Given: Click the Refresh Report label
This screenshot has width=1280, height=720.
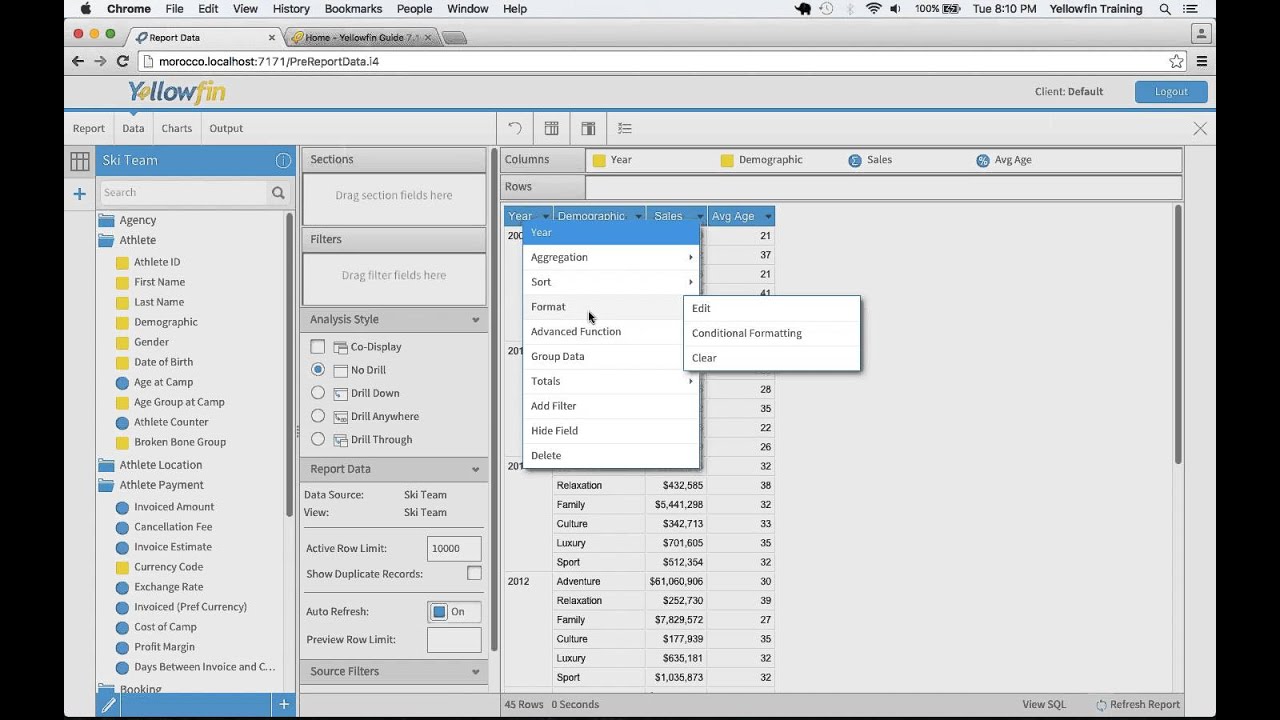Looking at the screenshot, I should pos(1145,705).
